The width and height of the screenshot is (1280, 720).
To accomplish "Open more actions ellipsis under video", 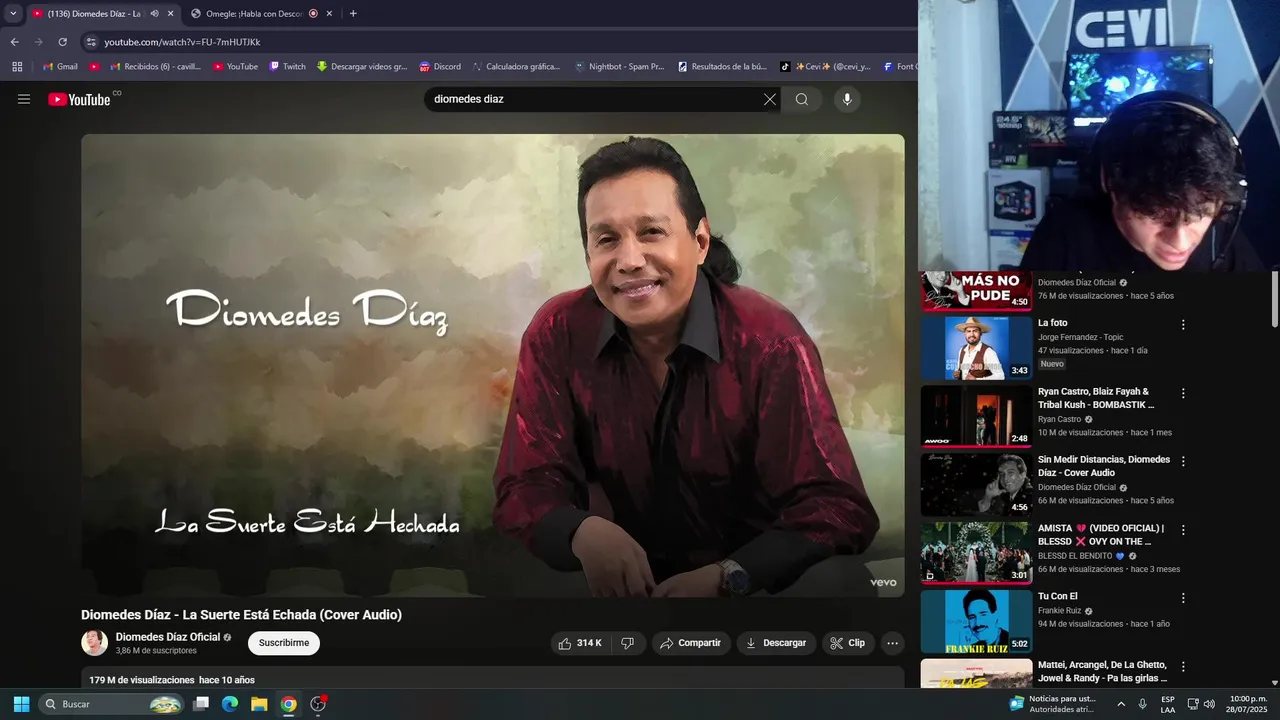I will (x=893, y=643).
